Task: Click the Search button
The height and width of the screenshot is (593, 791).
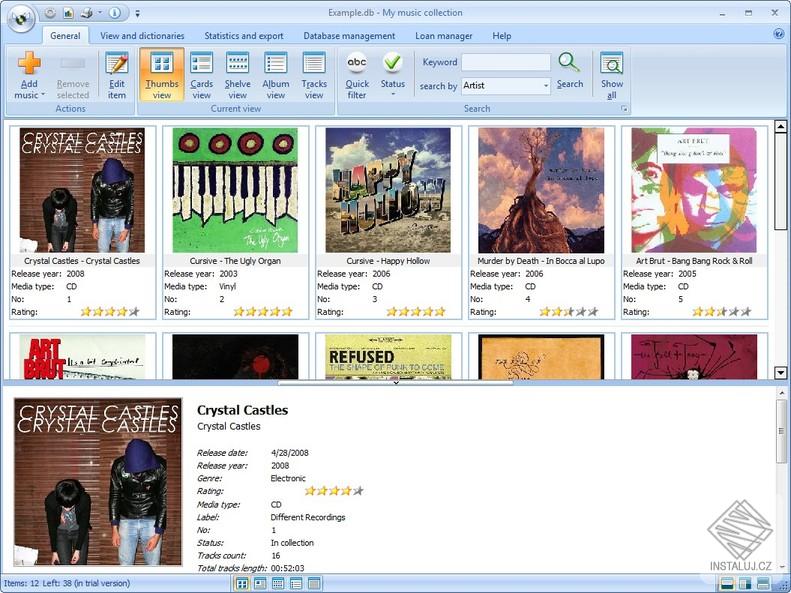Action: [570, 69]
